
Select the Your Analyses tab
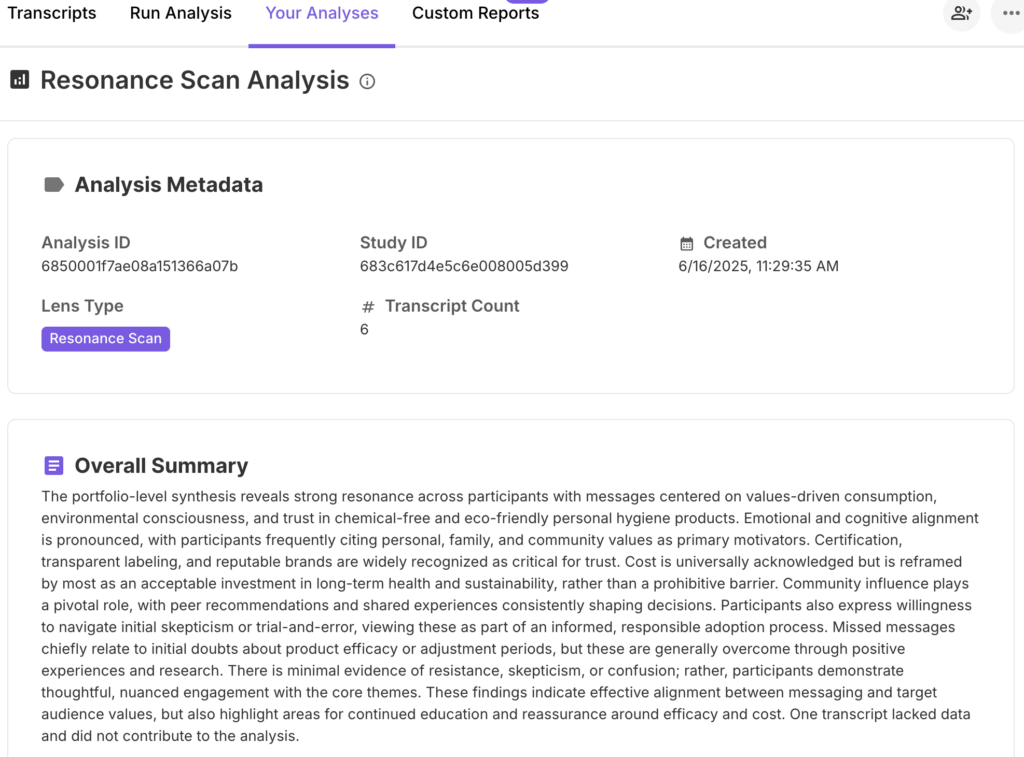pyautogui.click(x=322, y=14)
